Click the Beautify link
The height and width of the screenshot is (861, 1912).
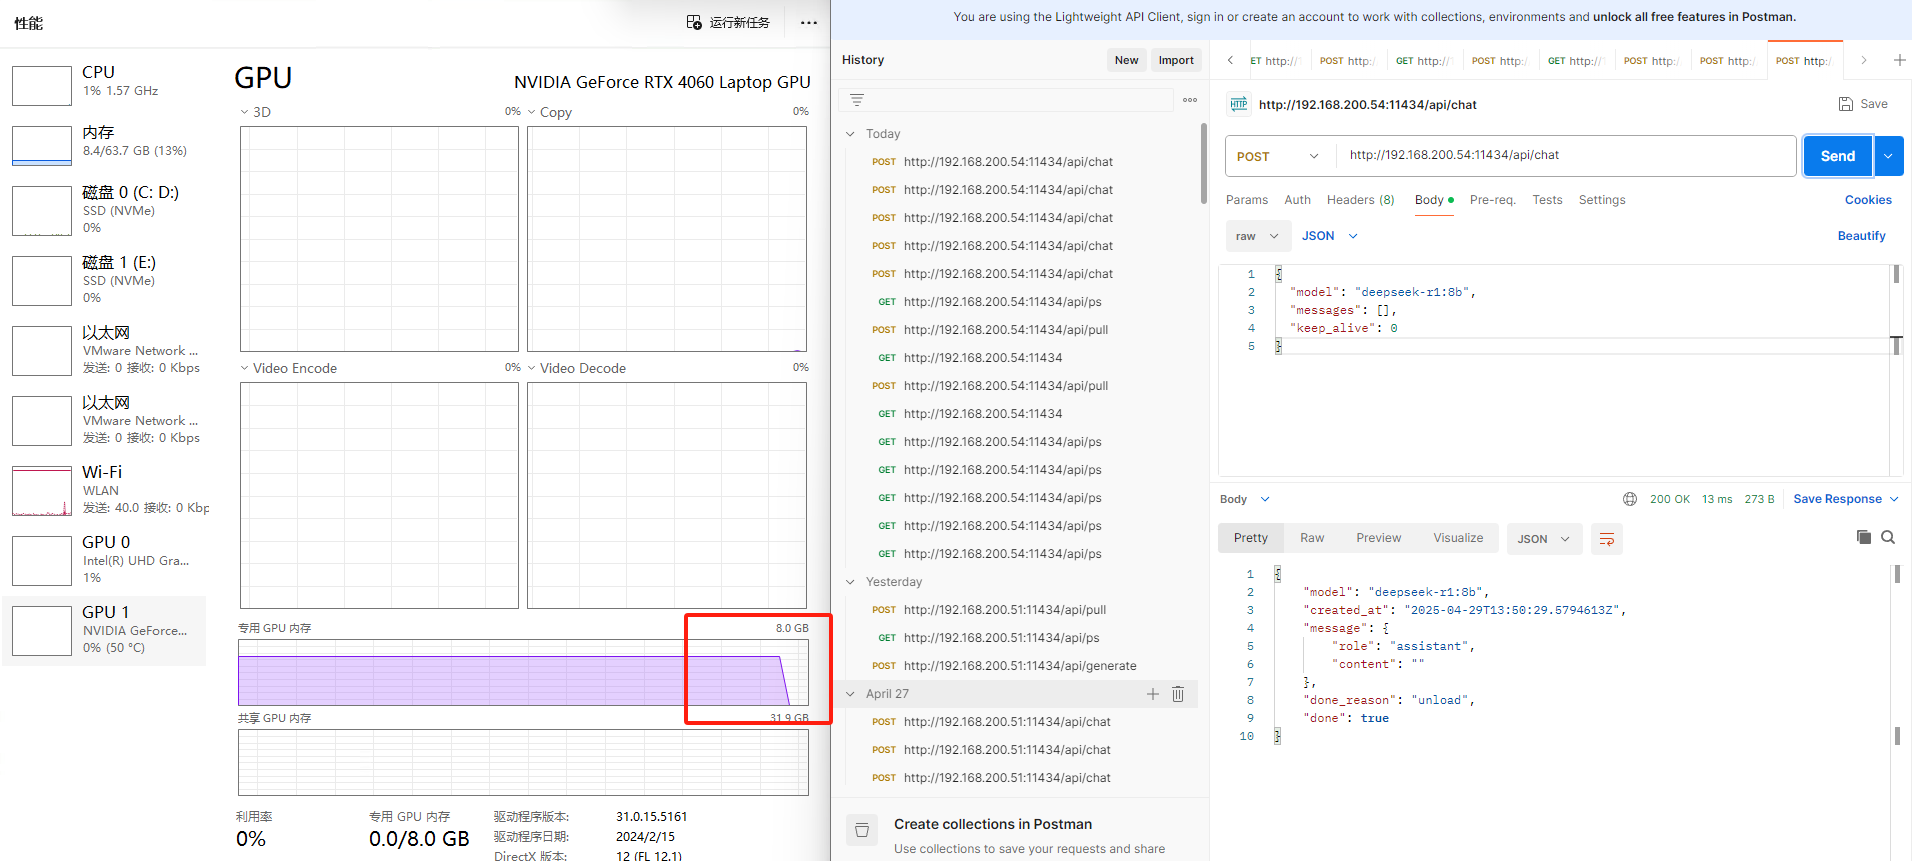coord(1861,236)
